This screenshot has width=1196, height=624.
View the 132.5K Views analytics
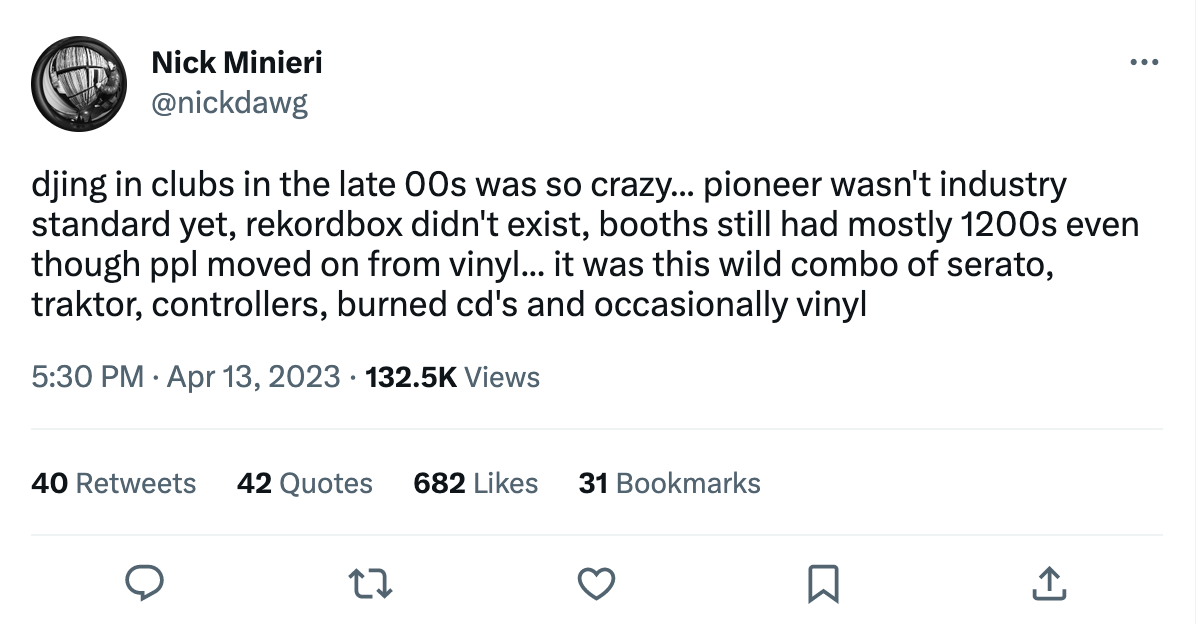[453, 377]
